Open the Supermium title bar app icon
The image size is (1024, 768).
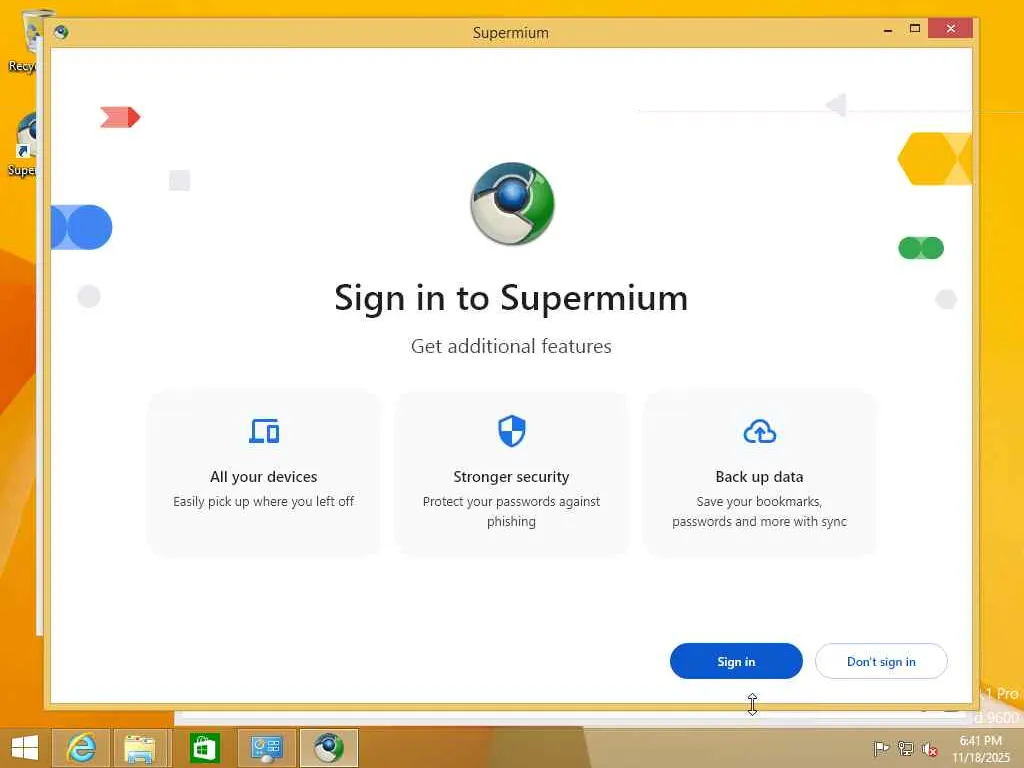tap(61, 32)
